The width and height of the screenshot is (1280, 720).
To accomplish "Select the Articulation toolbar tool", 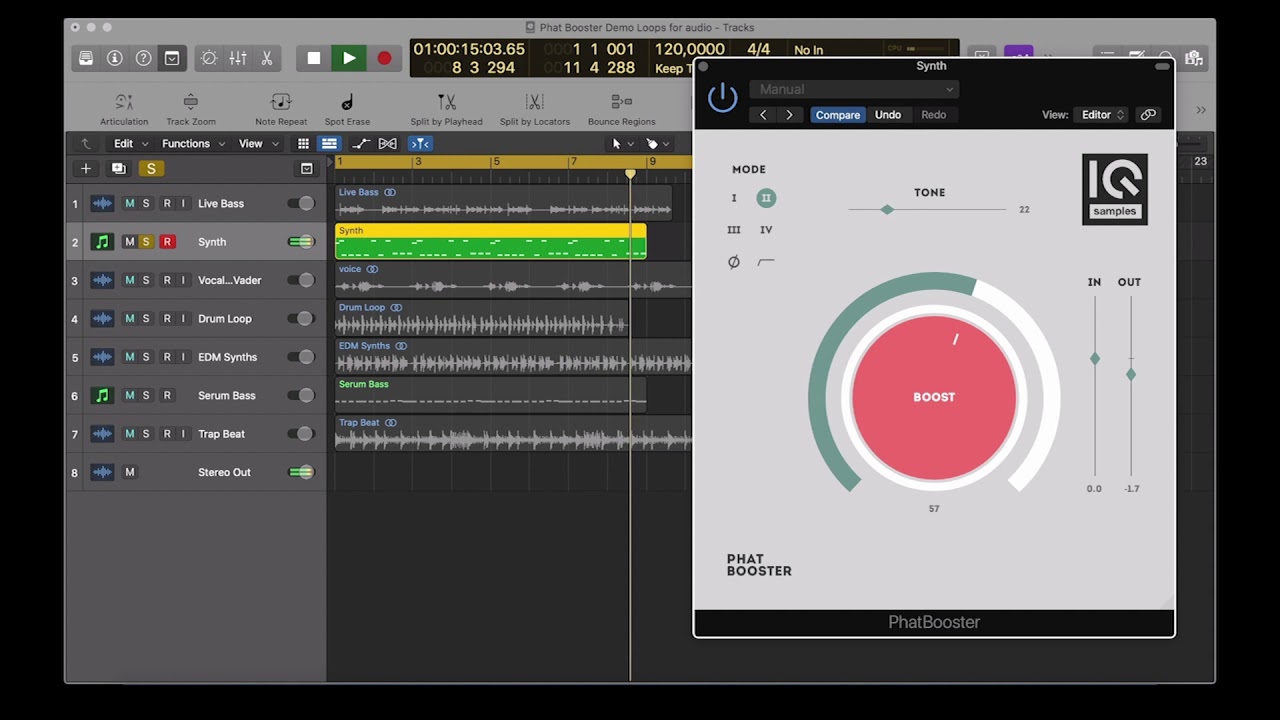I will pos(124,109).
